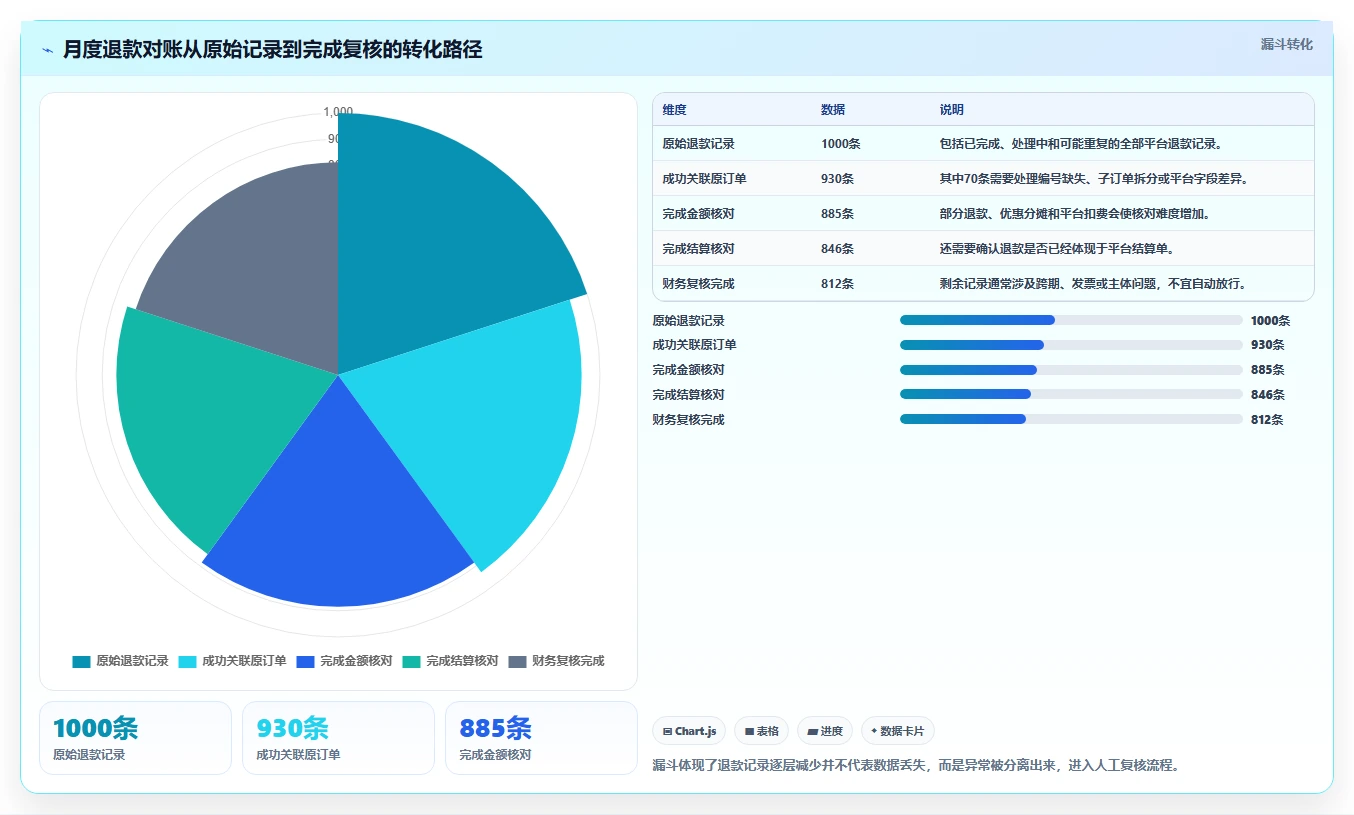Click the light cyan chart slice
The height and width of the screenshot is (815, 1354).
480,420
